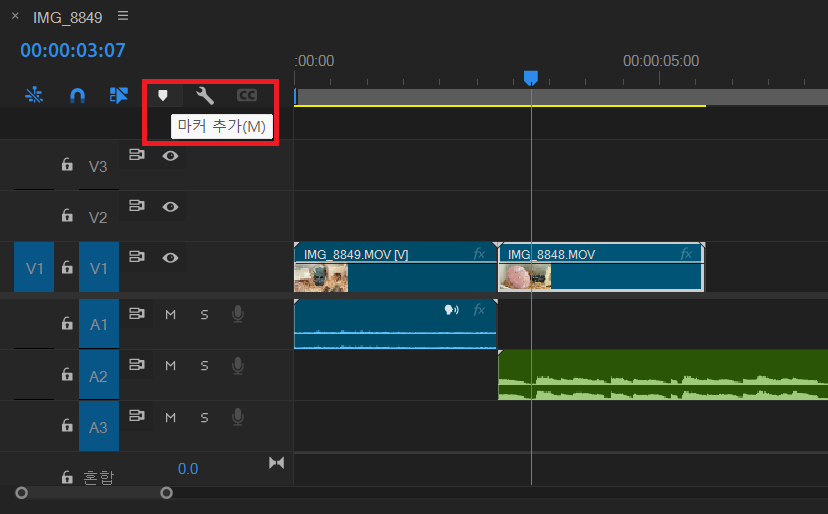Toggle lock on track V1
Image resolution: width=828 pixels, height=514 pixels.
click(67, 267)
